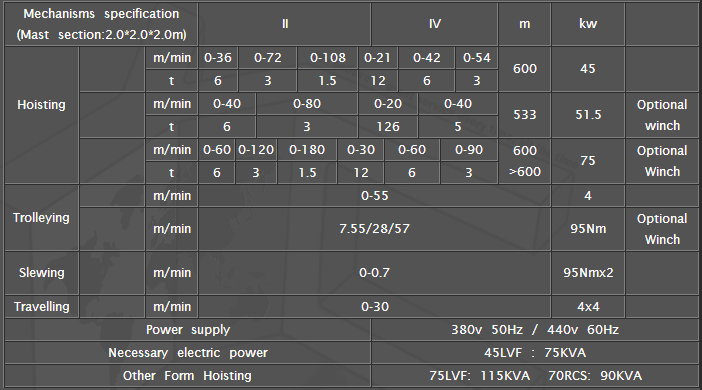
Task: Select the 0-55 trolleying speed
Action: point(375,196)
